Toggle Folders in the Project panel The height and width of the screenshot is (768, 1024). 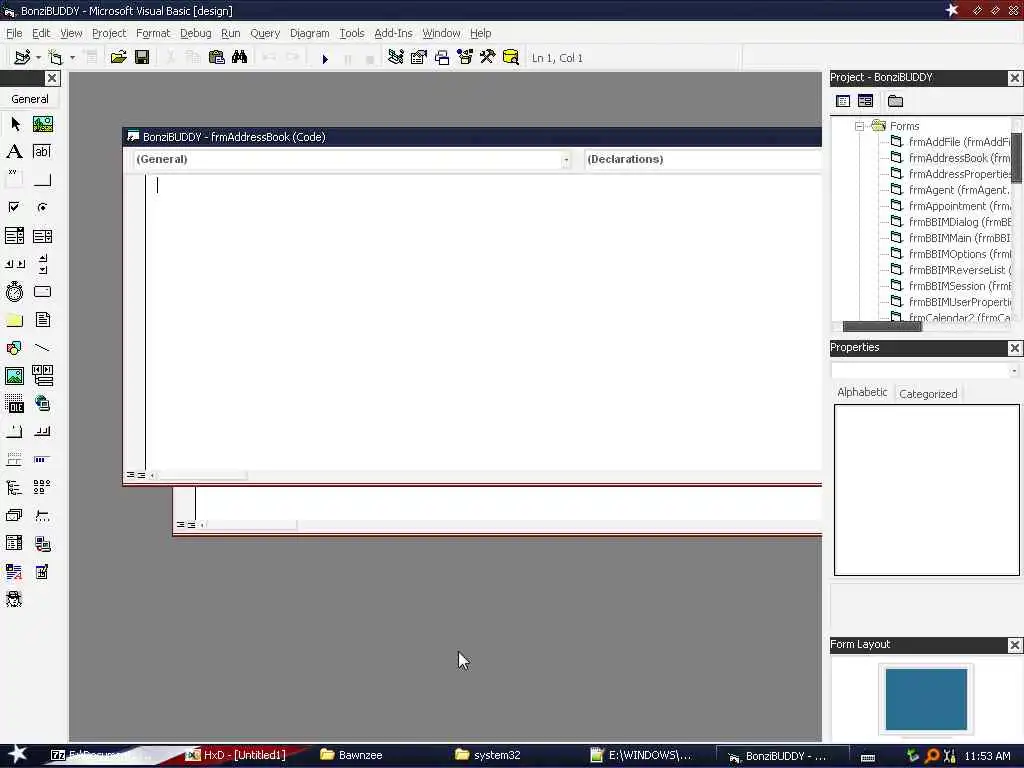895,101
